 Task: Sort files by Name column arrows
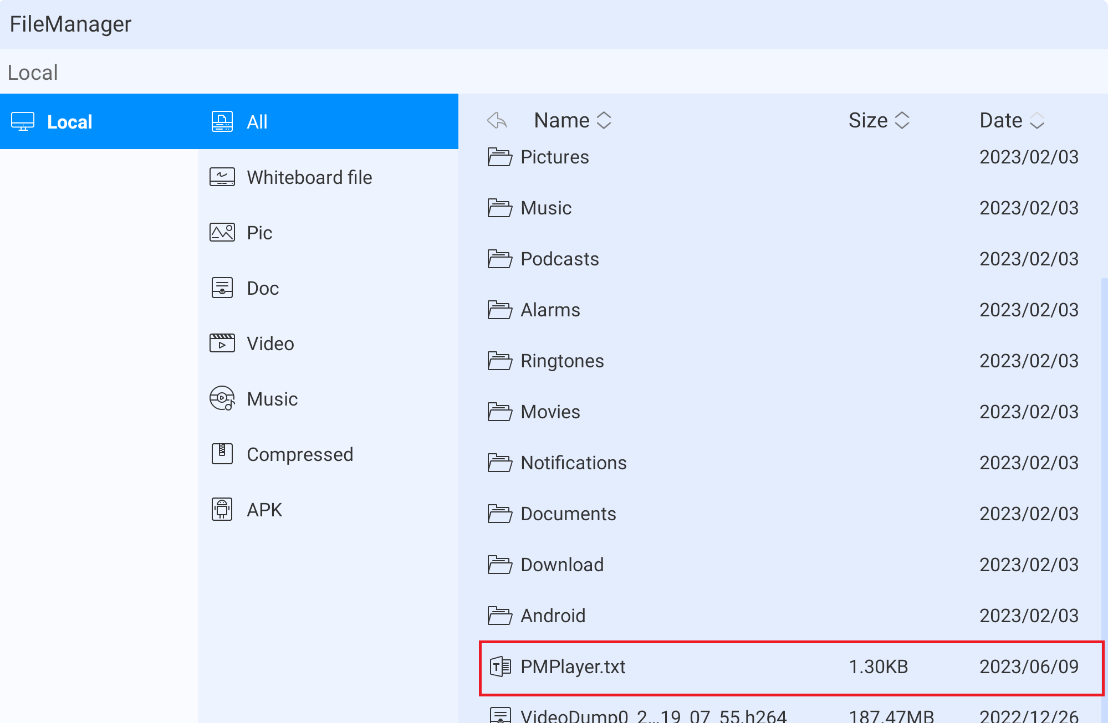(604, 121)
